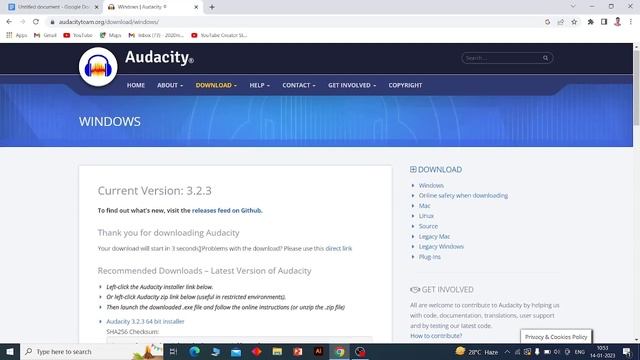Open Privacy & Cookies Policy button
This screenshot has height=360, width=640.
[x=556, y=337]
